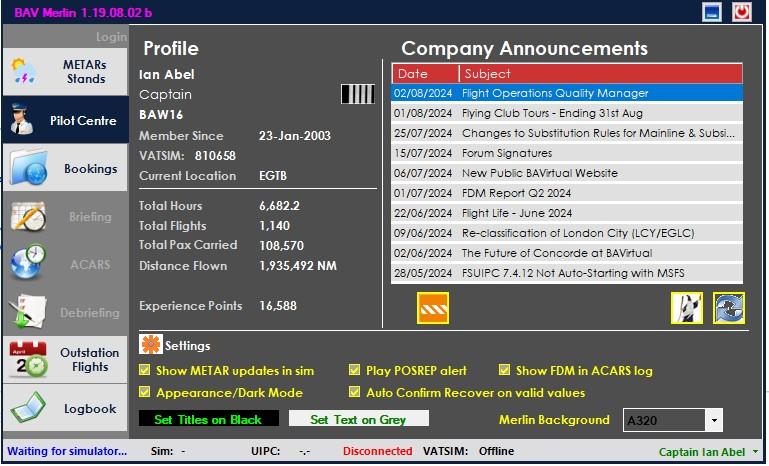Click Total Pax Carried value 108,570
Screen dimensions: 769x466
pyautogui.click(x=281, y=245)
